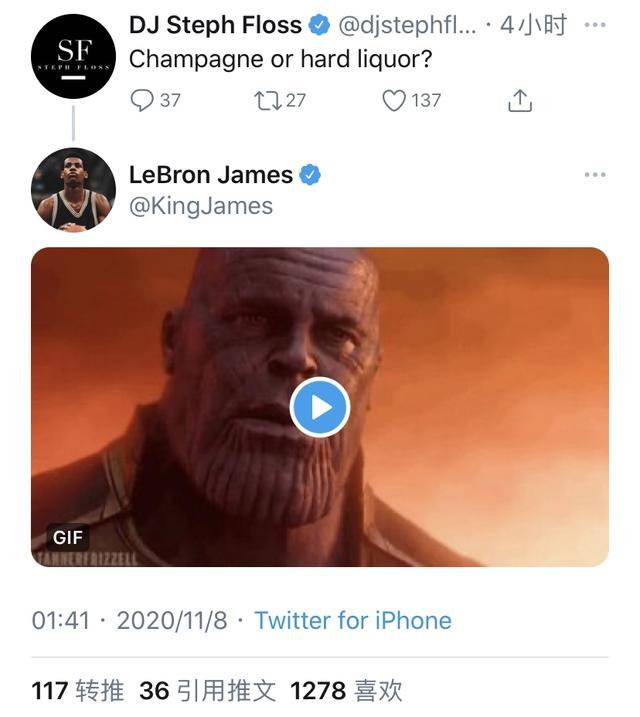Open LeBron James profile picture
Screen dimensions: 640x717
(73, 190)
